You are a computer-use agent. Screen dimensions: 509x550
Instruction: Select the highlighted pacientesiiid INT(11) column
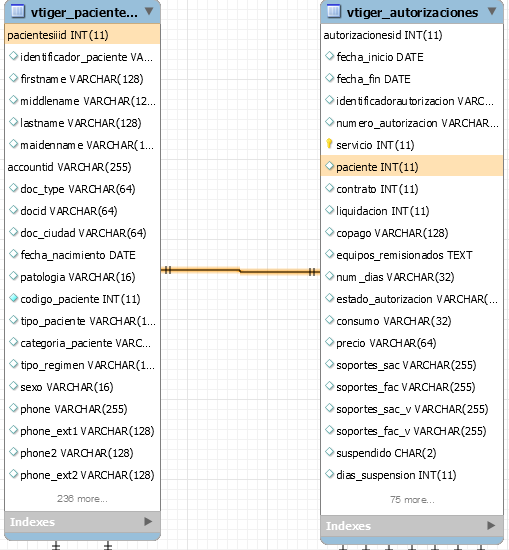pos(82,35)
